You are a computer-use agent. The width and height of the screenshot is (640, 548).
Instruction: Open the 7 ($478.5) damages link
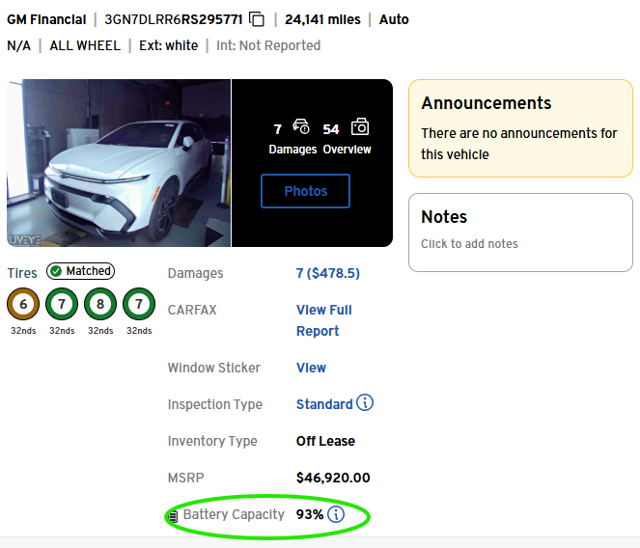(328, 273)
